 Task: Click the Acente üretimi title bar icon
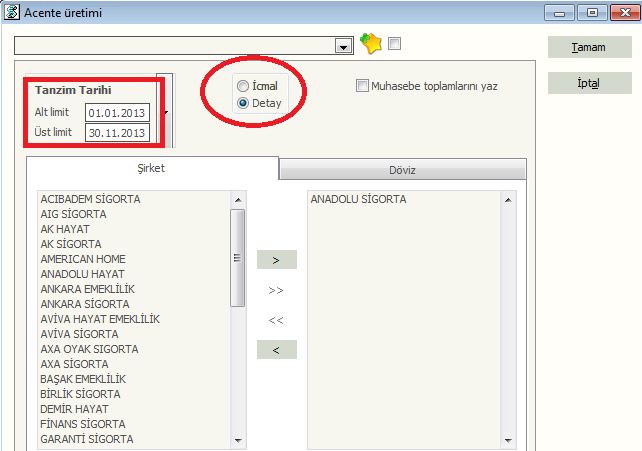[x=11, y=13]
